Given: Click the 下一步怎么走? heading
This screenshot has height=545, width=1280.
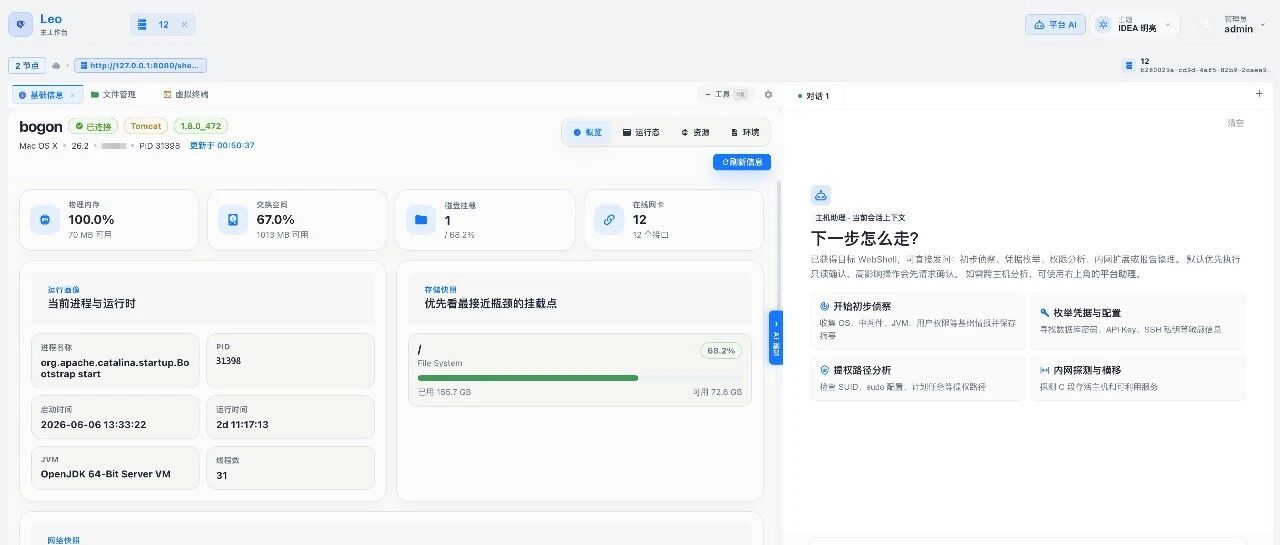Looking at the screenshot, I should pos(865,238).
